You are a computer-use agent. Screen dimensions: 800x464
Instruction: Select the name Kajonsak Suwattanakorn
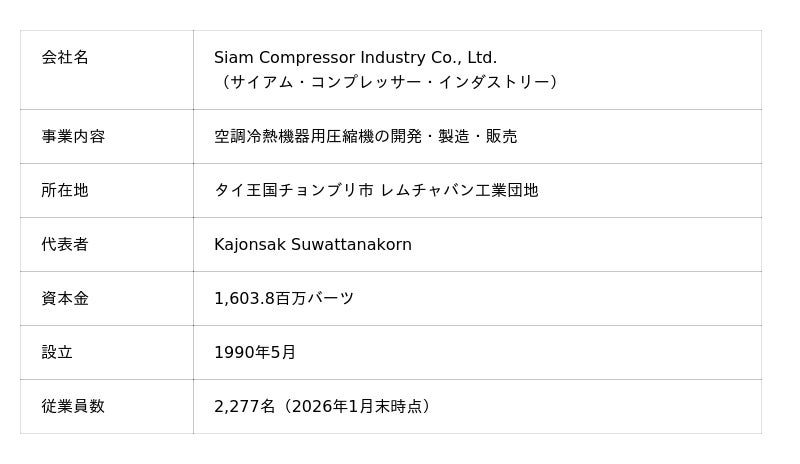click(312, 244)
